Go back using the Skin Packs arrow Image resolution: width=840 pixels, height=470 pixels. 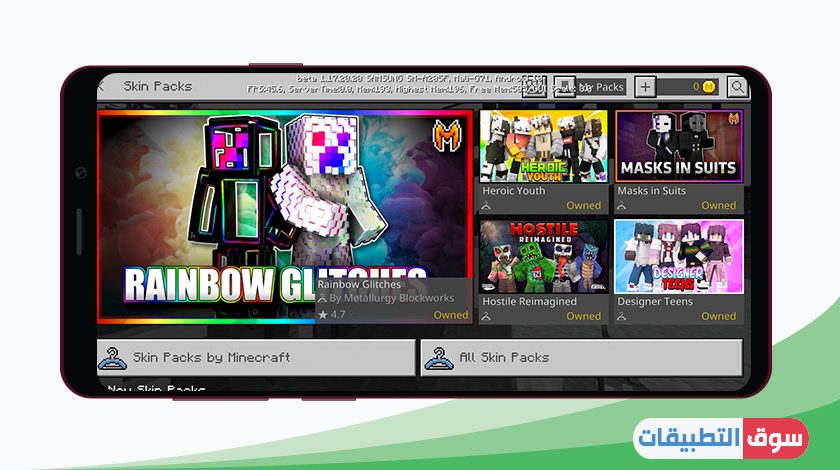(101, 86)
